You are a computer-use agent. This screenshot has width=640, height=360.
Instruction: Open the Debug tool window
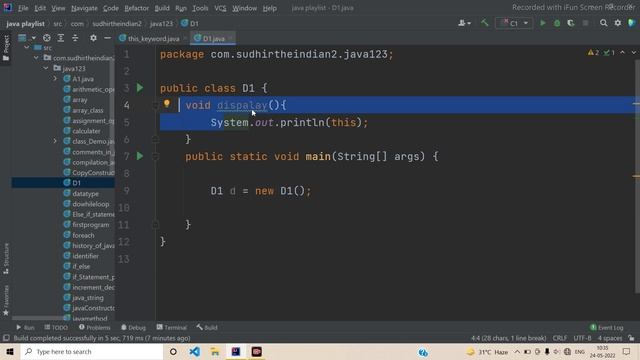tap(133, 327)
